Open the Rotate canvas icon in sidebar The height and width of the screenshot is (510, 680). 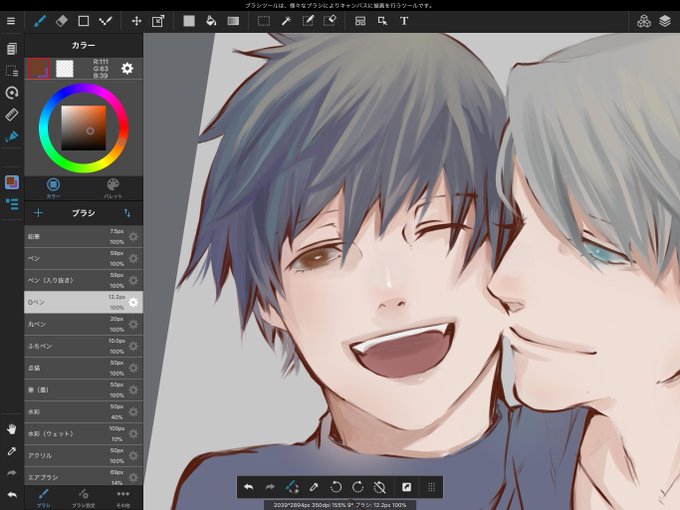[12, 92]
